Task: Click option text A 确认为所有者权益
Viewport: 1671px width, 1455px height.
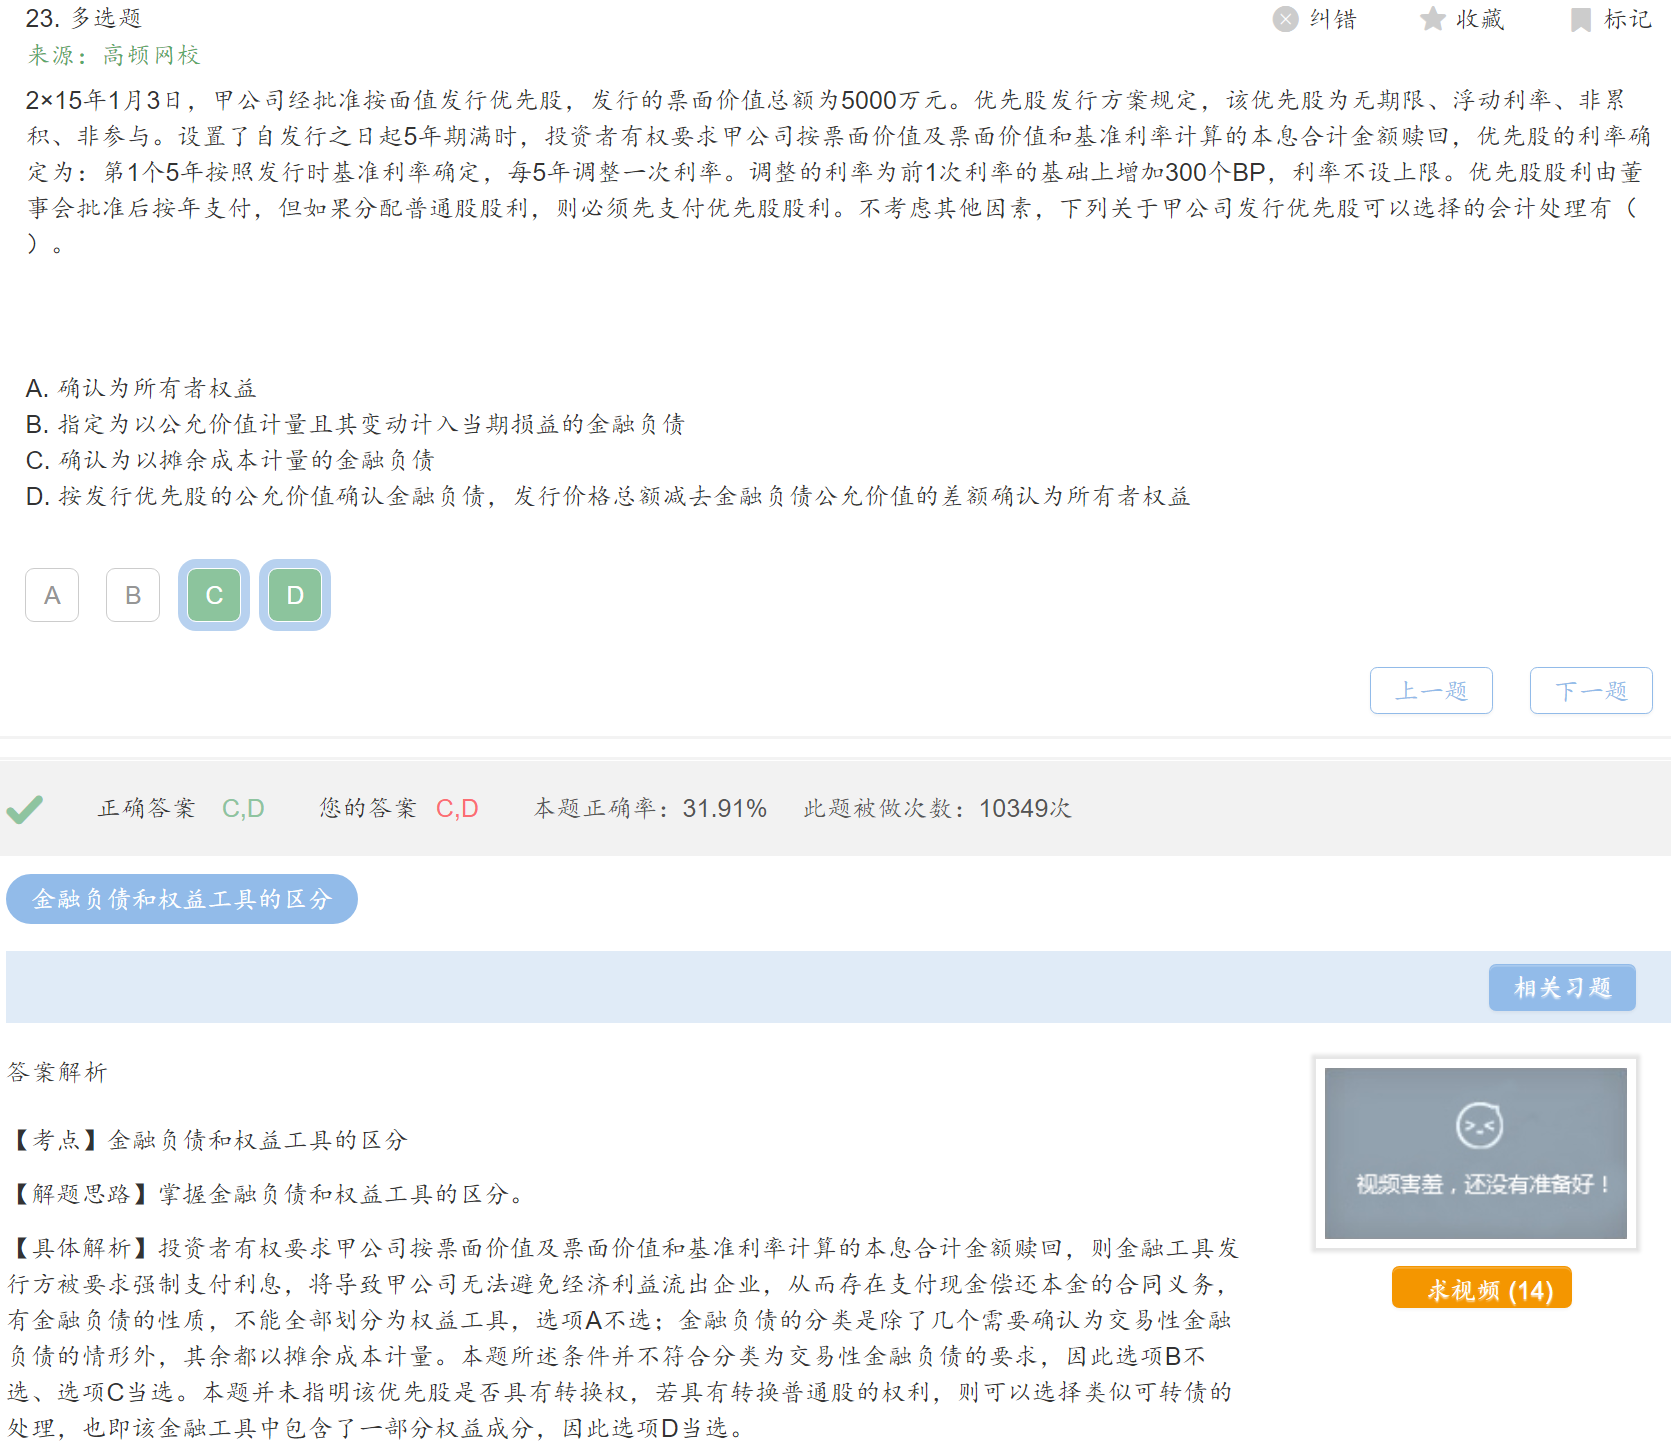Action: [142, 388]
